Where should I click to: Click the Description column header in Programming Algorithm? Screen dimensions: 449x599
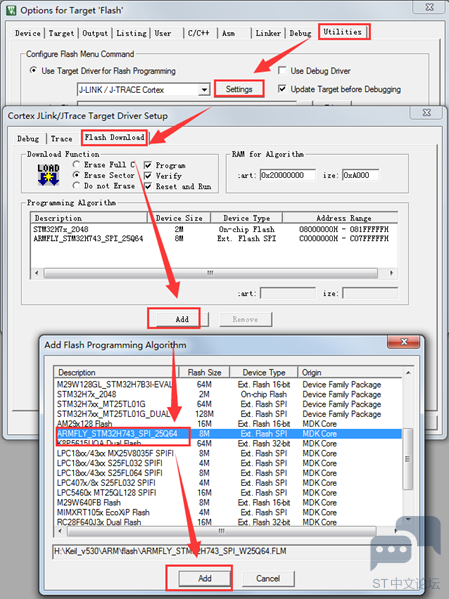point(89,218)
